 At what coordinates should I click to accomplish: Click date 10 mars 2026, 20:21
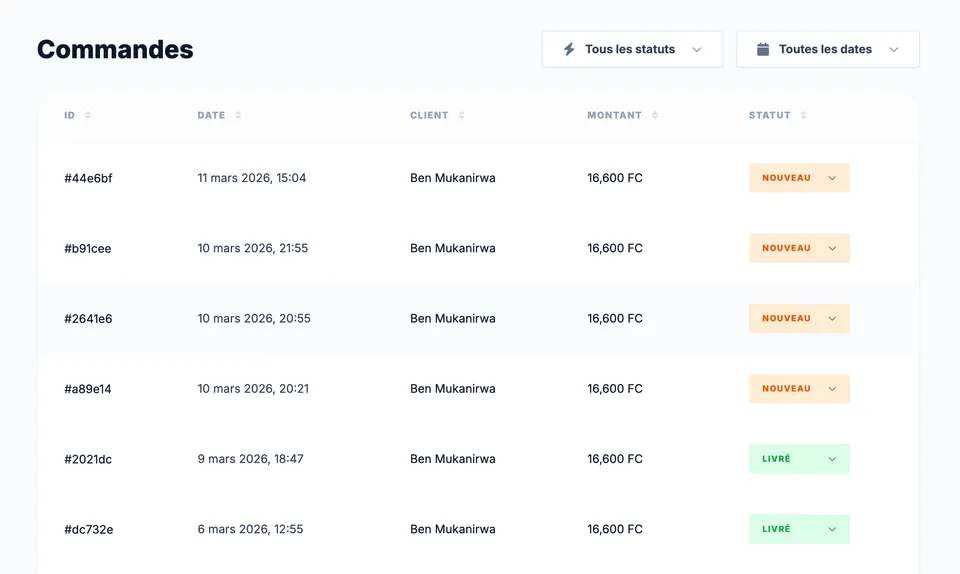(253, 389)
